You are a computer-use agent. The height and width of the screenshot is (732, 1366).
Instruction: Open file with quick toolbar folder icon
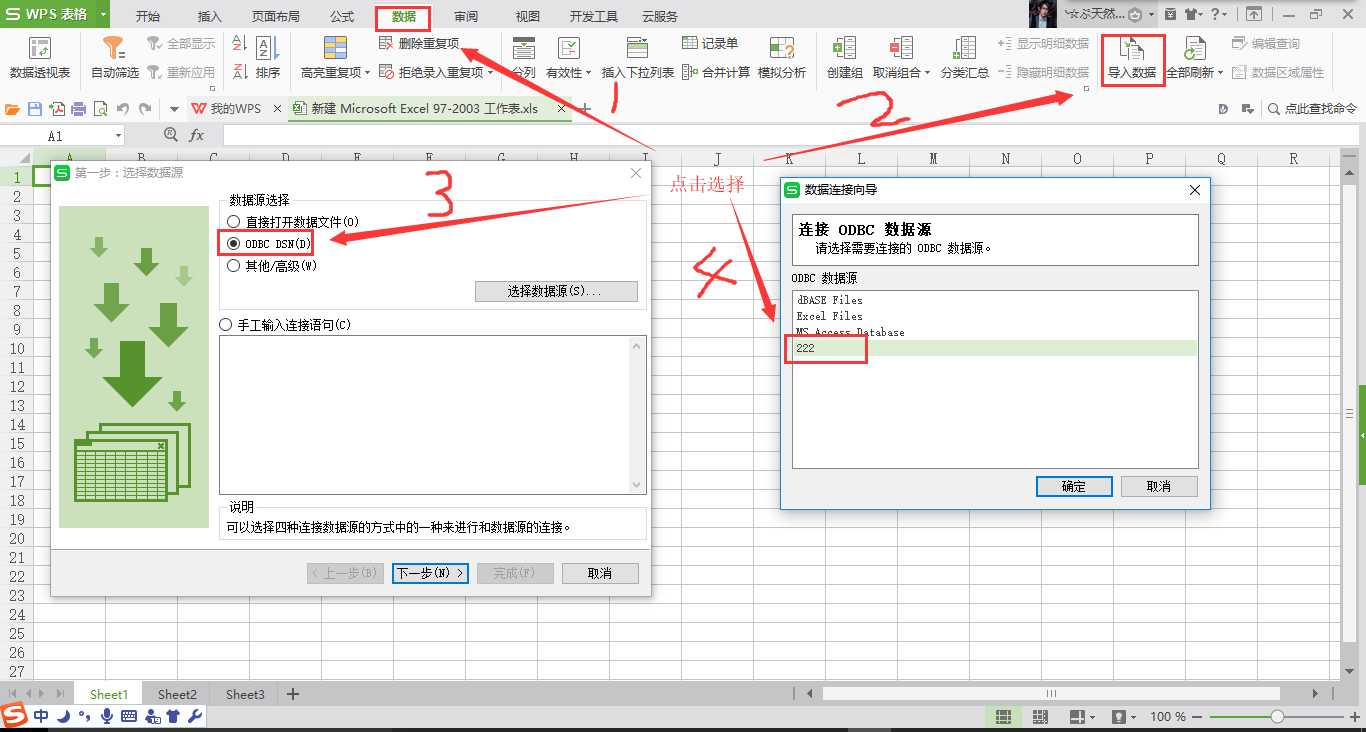pyautogui.click(x=13, y=108)
